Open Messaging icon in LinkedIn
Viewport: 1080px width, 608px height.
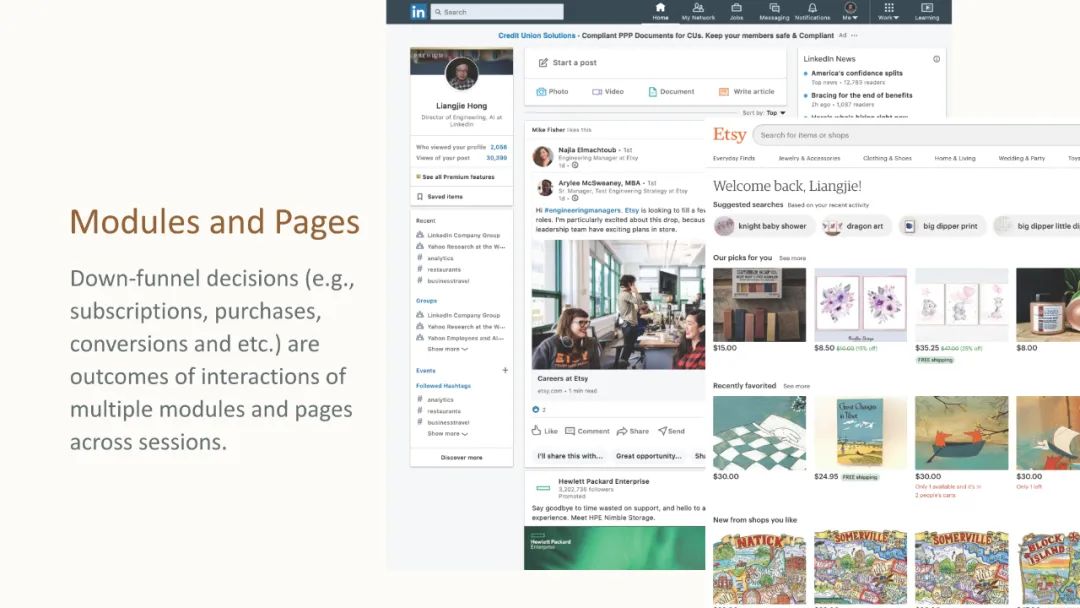(774, 12)
